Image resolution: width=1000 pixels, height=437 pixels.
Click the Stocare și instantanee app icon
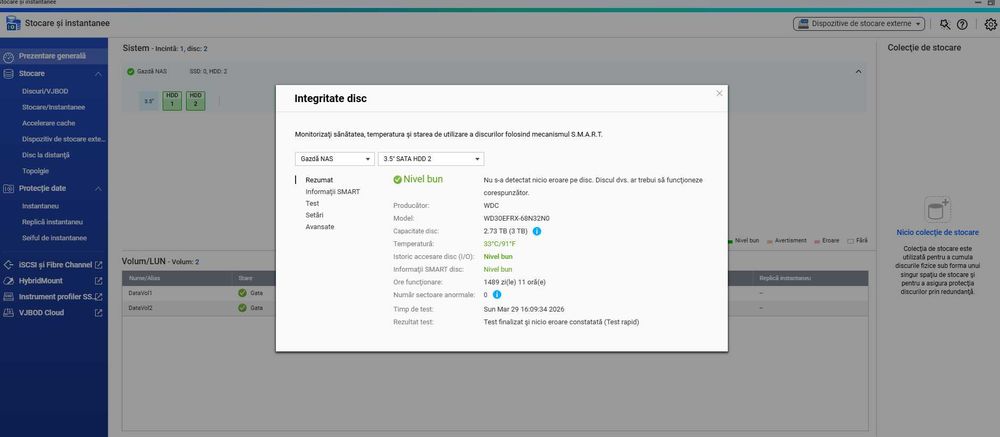pos(14,24)
